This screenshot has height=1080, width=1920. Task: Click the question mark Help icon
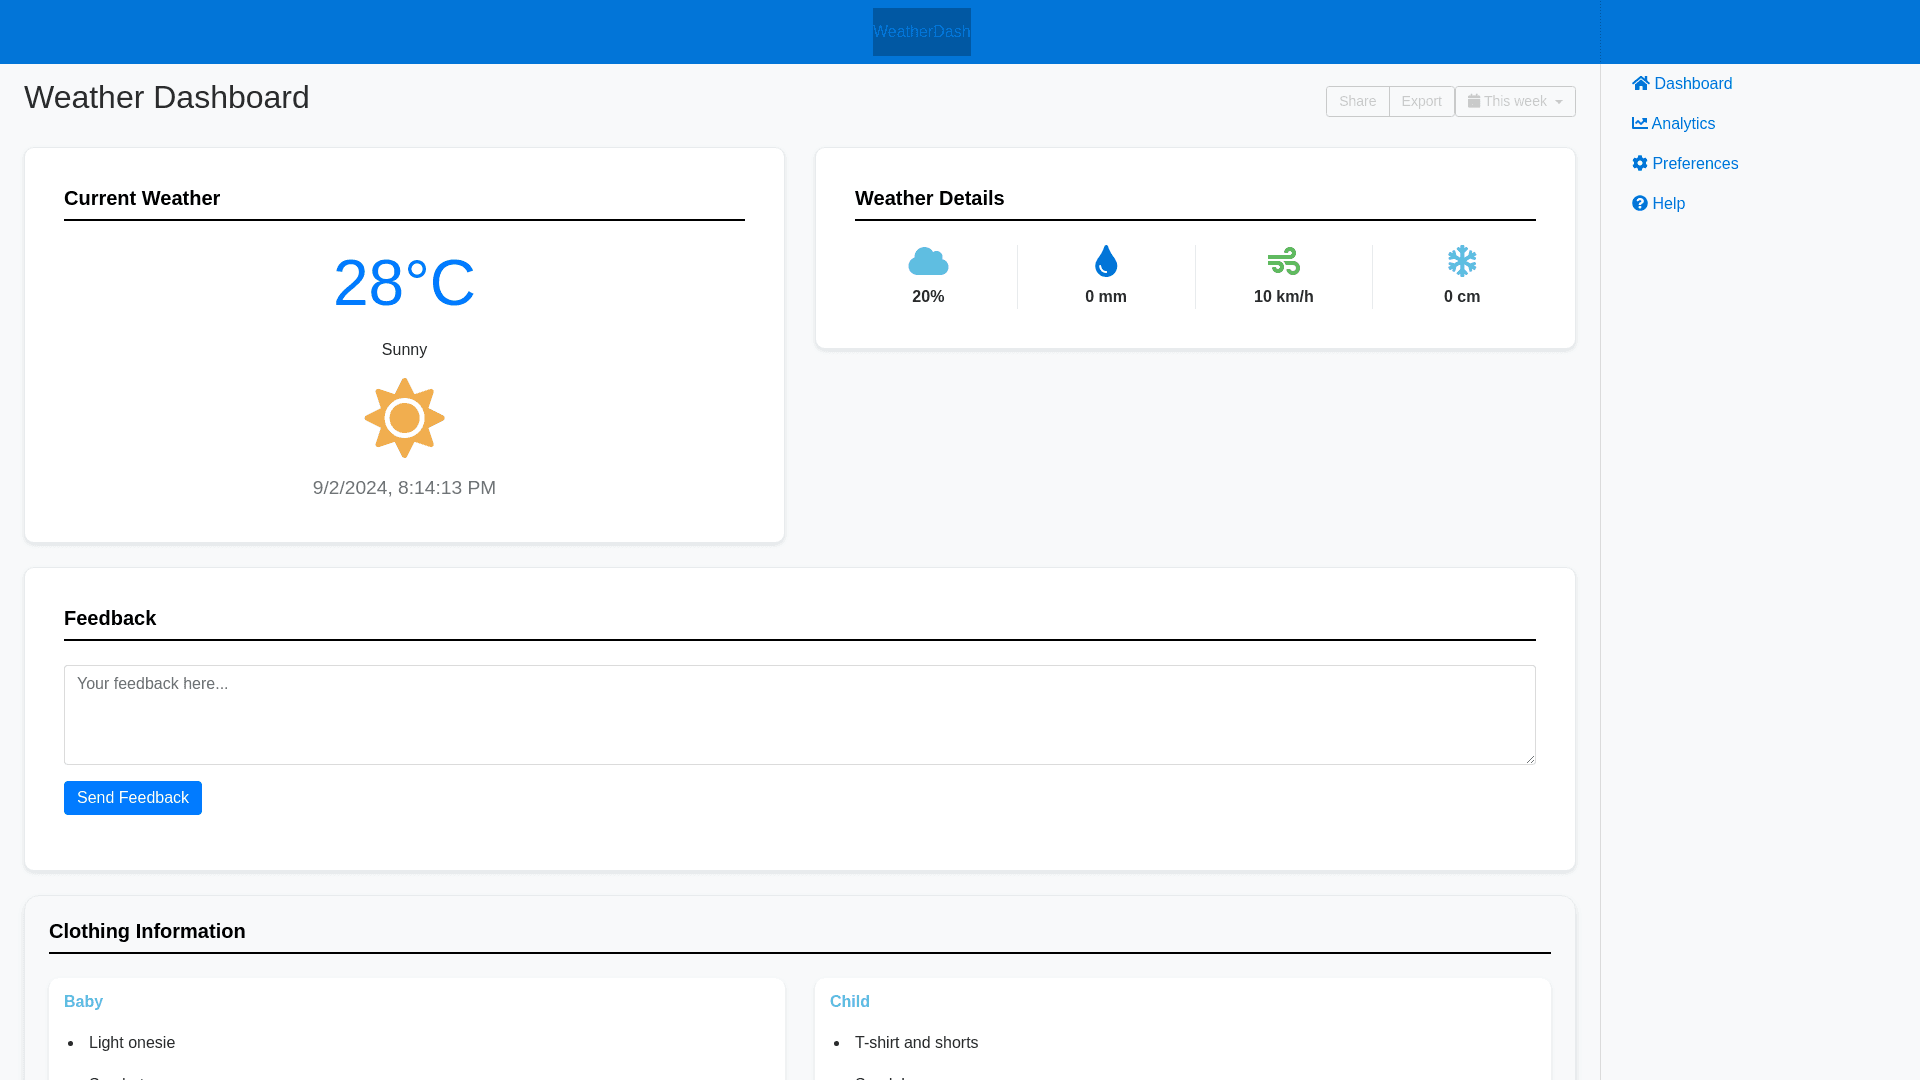point(1640,204)
